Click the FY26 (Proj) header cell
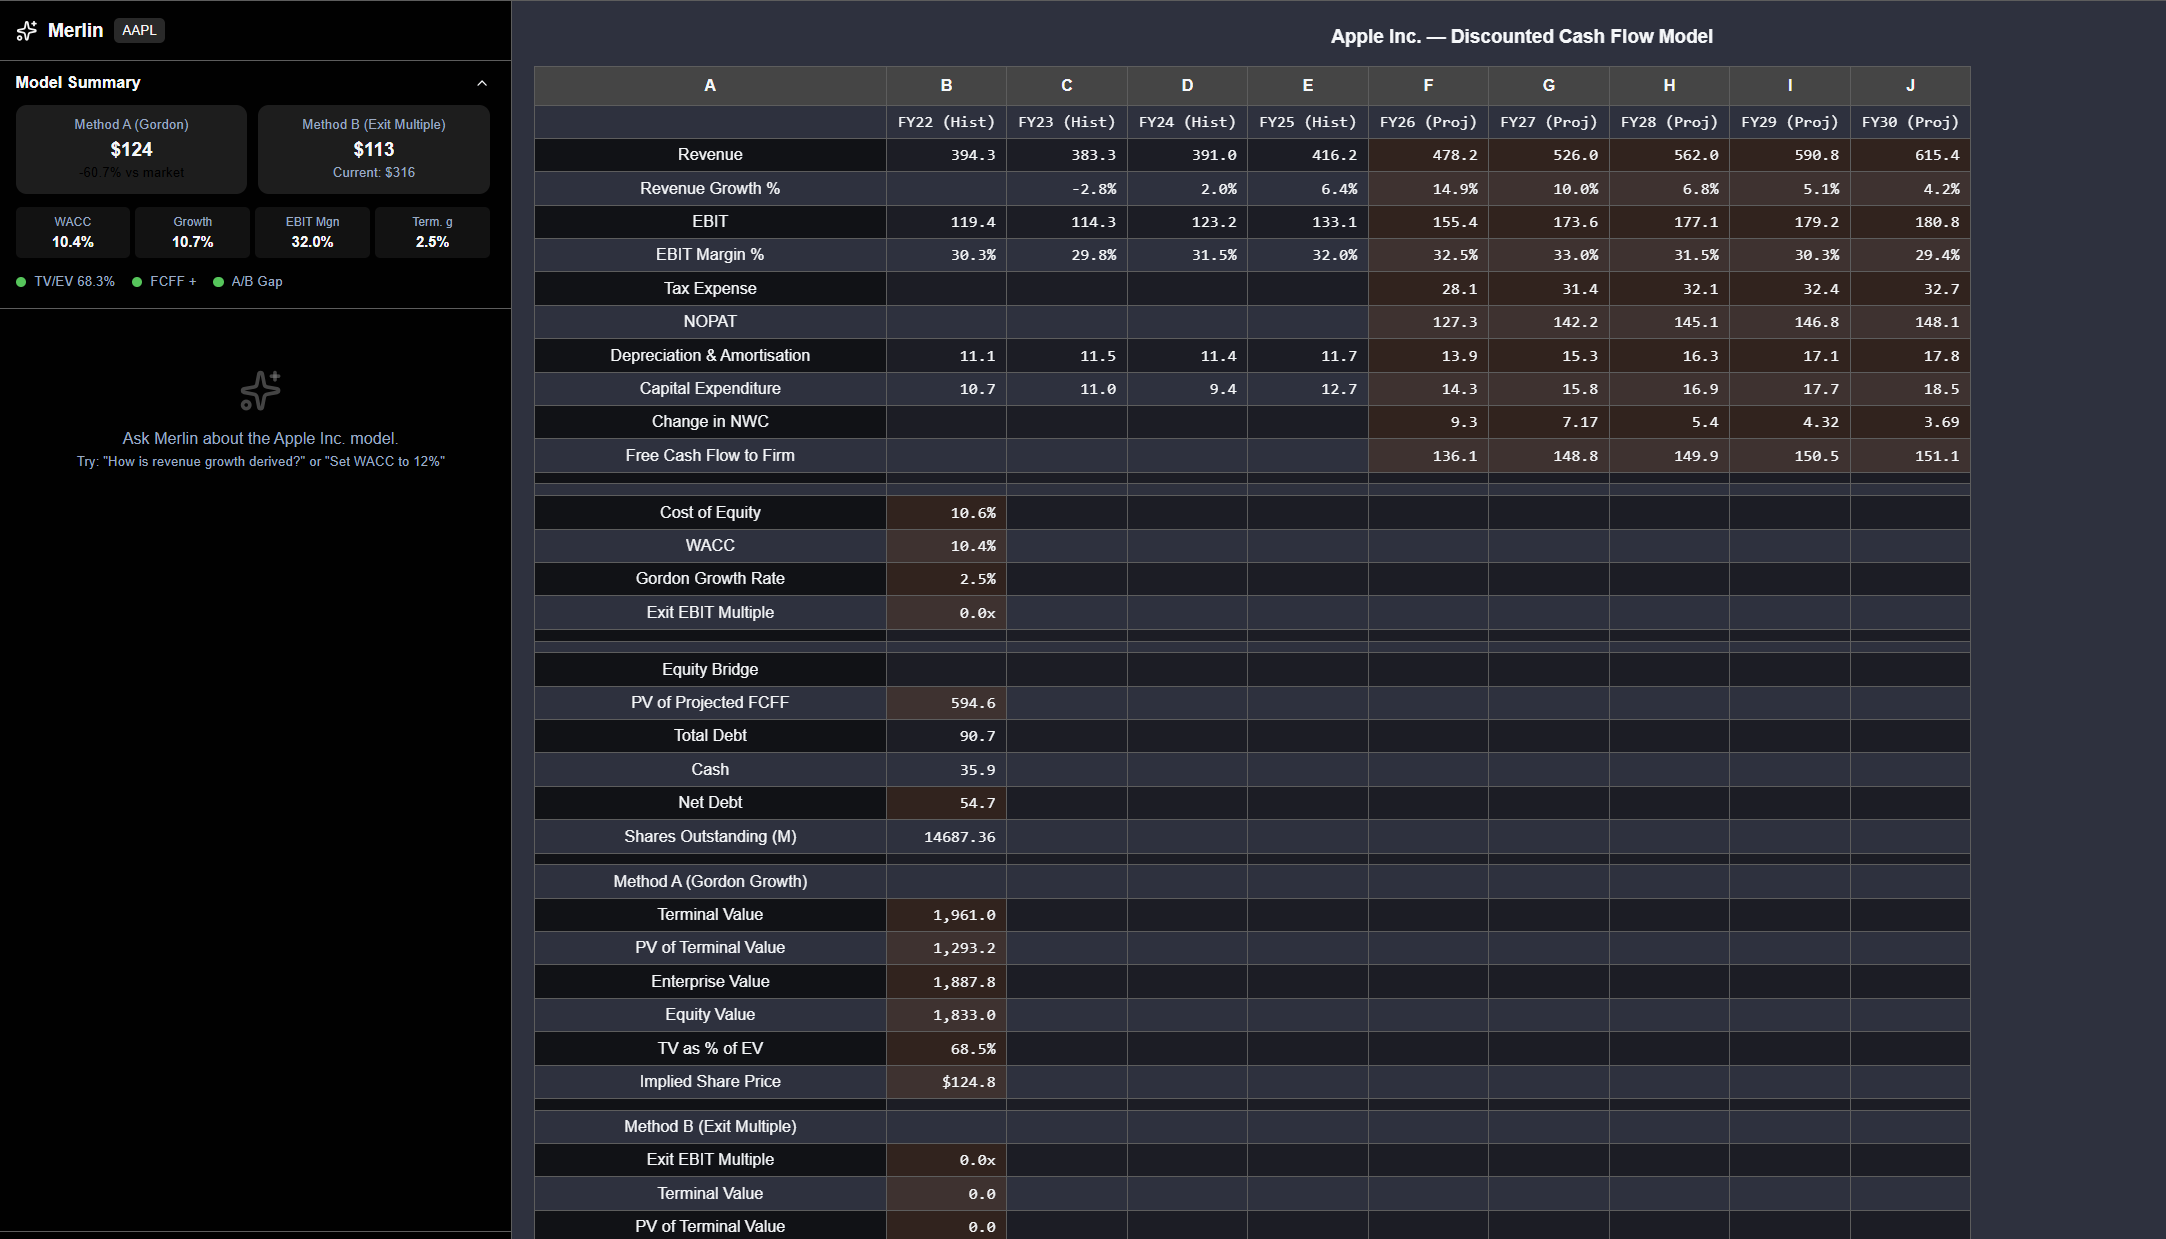This screenshot has width=2166, height=1239. click(1428, 122)
